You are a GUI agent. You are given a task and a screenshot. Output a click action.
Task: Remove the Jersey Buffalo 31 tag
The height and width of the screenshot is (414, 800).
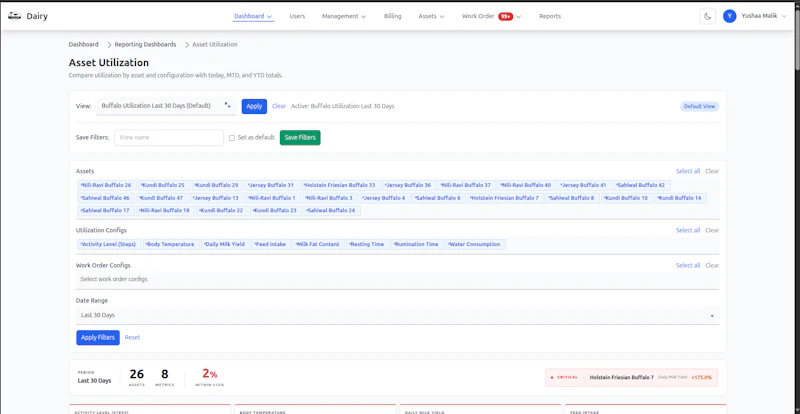tap(248, 185)
